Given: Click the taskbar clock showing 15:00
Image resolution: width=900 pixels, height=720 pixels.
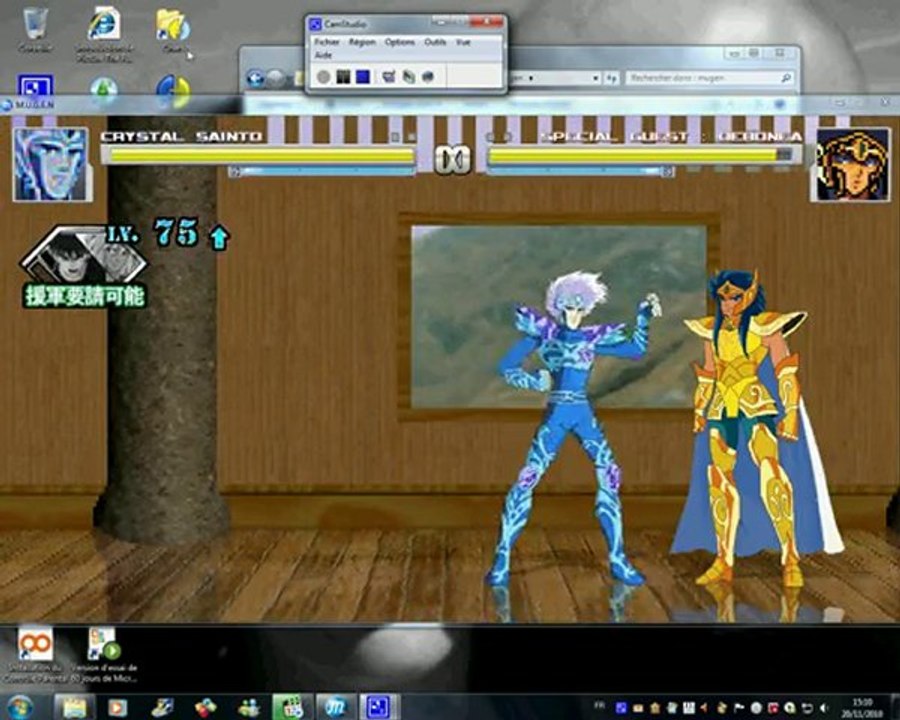Looking at the screenshot, I should pyautogui.click(x=863, y=707).
